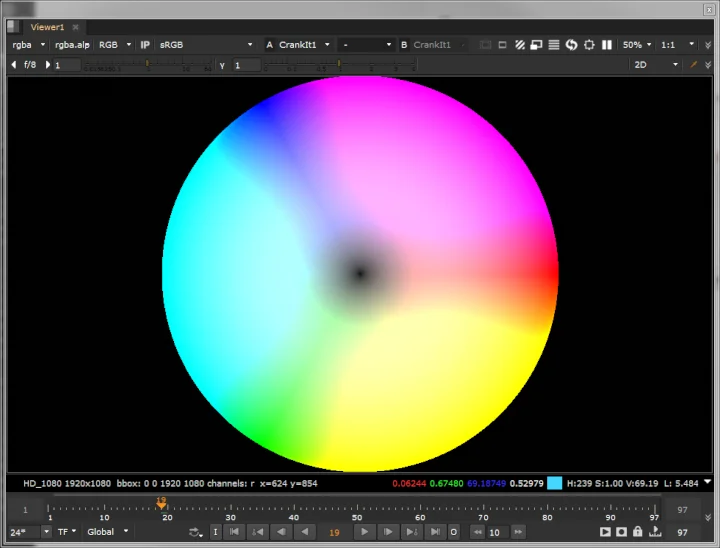
Task: Set out point with the O button
Action: pyautogui.click(x=454, y=532)
